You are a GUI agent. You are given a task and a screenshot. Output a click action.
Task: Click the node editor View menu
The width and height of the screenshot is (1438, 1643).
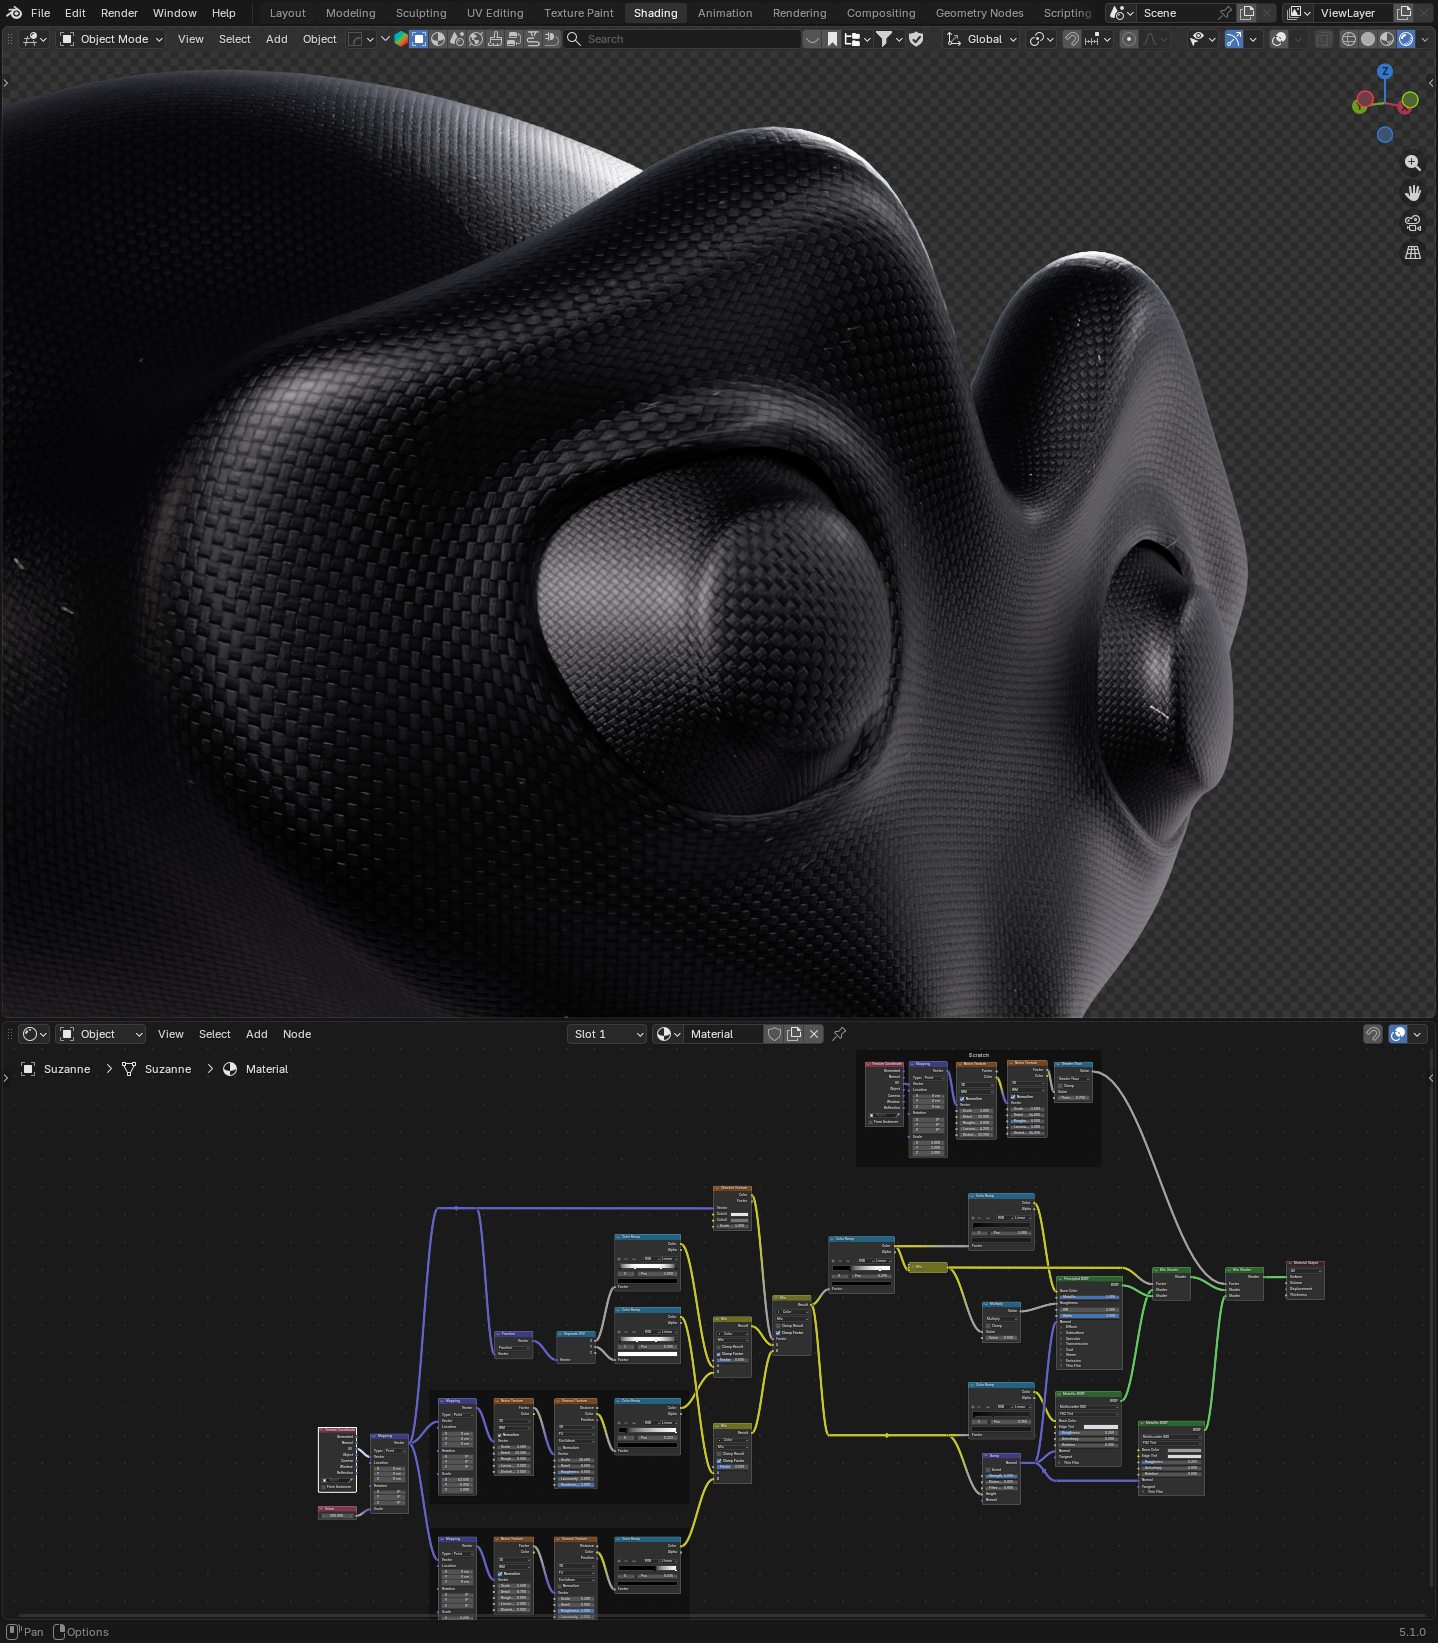coord(171,1034)
